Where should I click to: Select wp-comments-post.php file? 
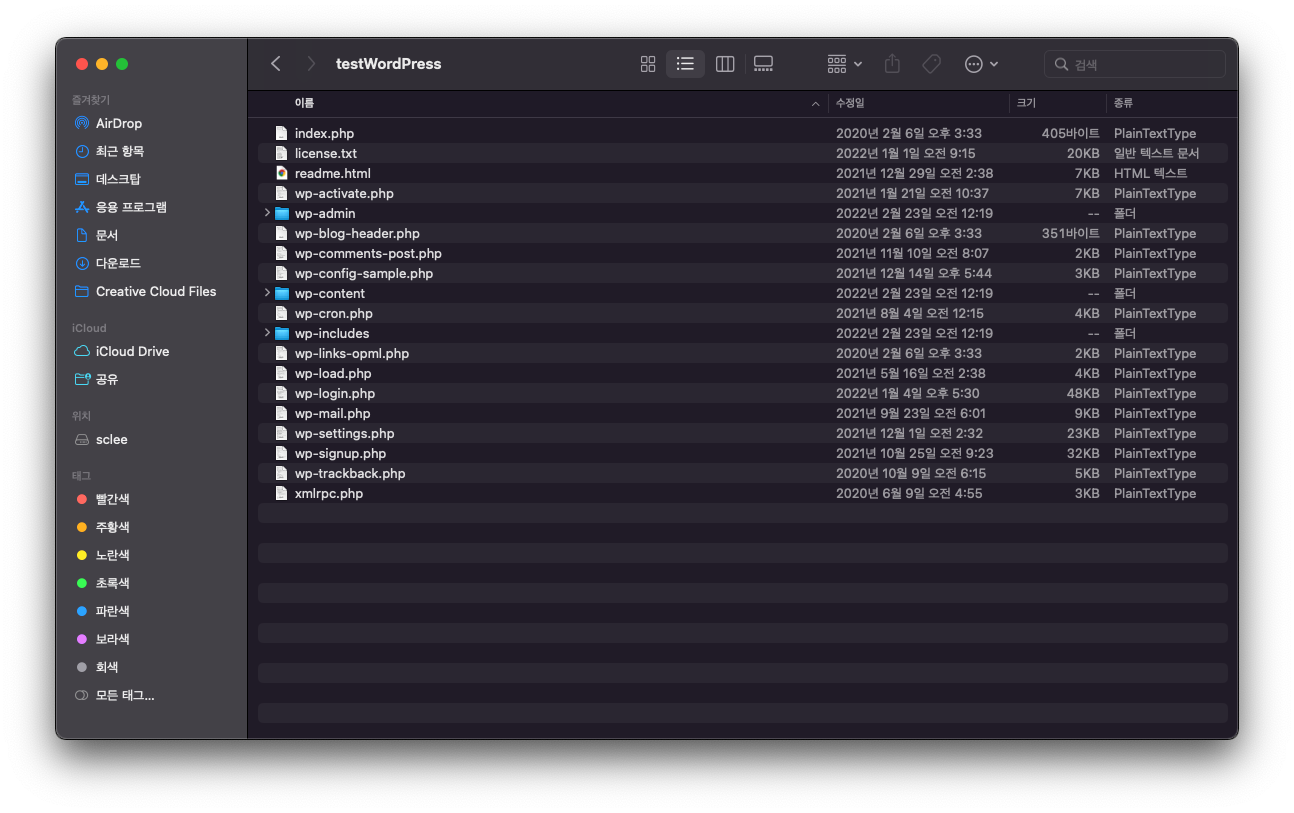tap(742, 253)
